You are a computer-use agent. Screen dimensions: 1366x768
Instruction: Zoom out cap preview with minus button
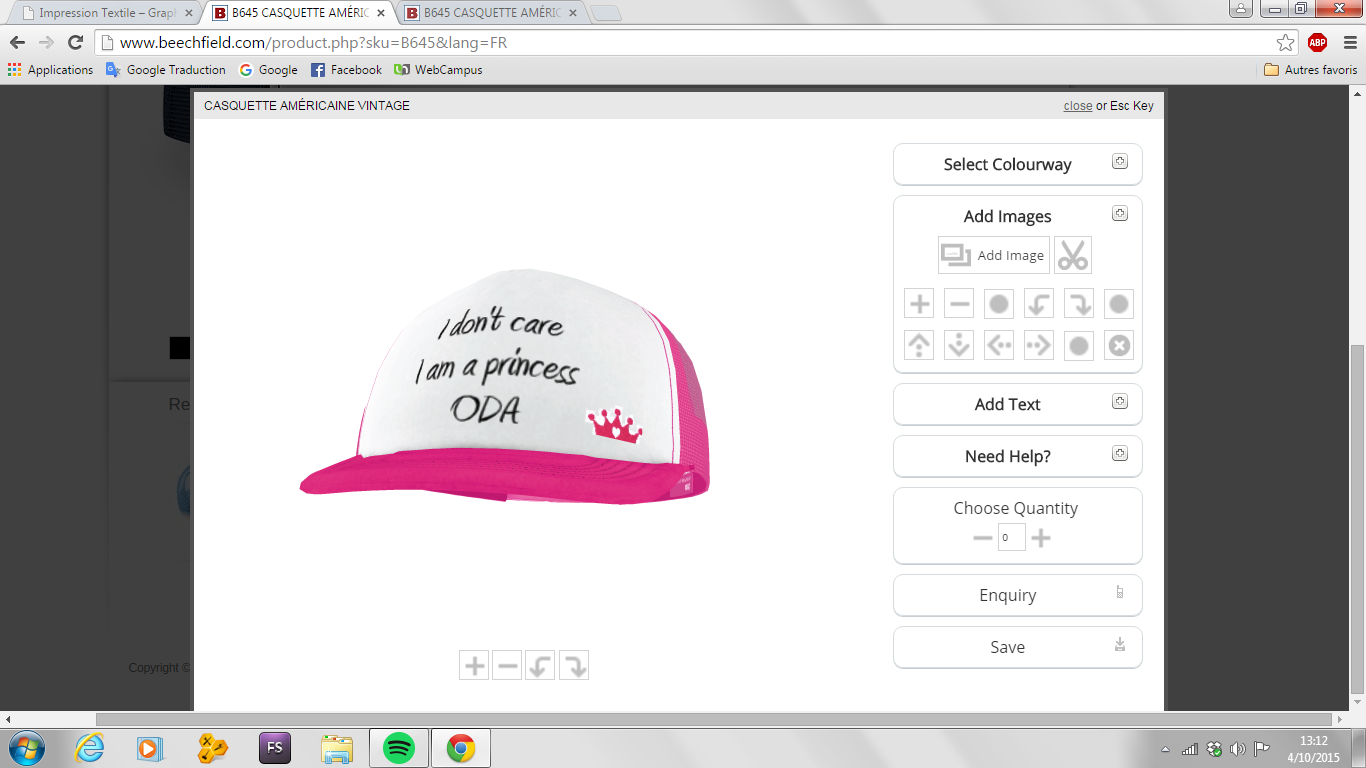tap(507, 665)
